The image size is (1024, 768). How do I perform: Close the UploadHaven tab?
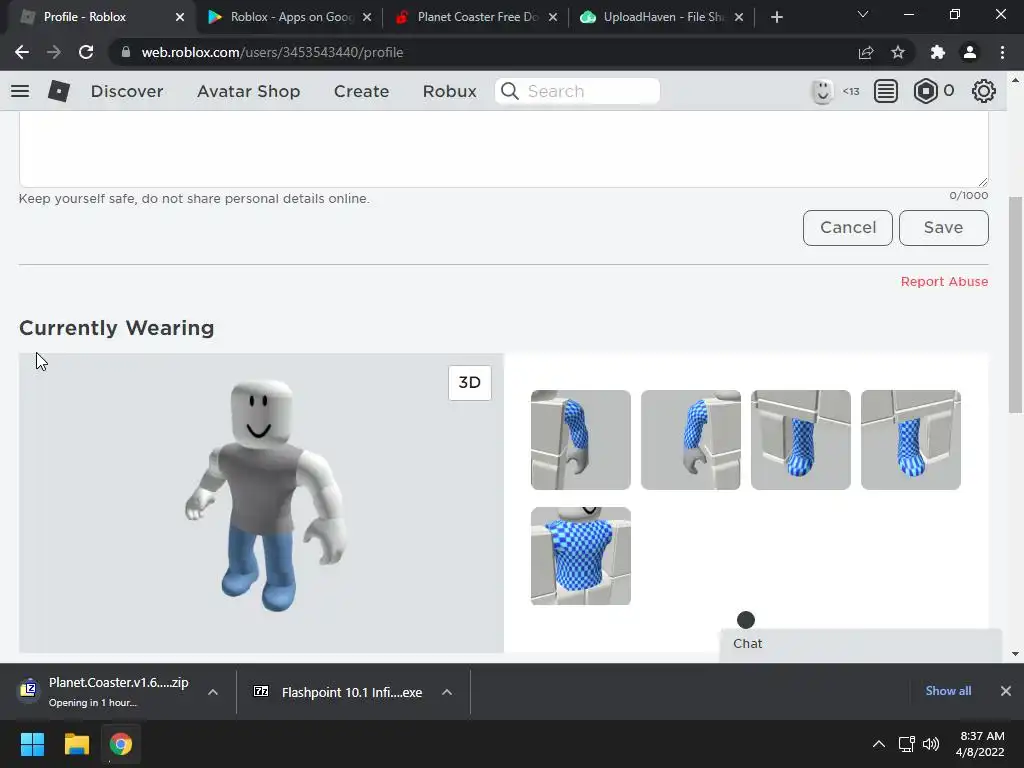point(739,17)
